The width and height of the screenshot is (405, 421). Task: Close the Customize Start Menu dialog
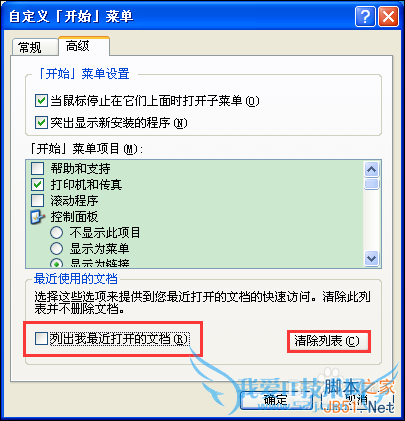point(388,16)
